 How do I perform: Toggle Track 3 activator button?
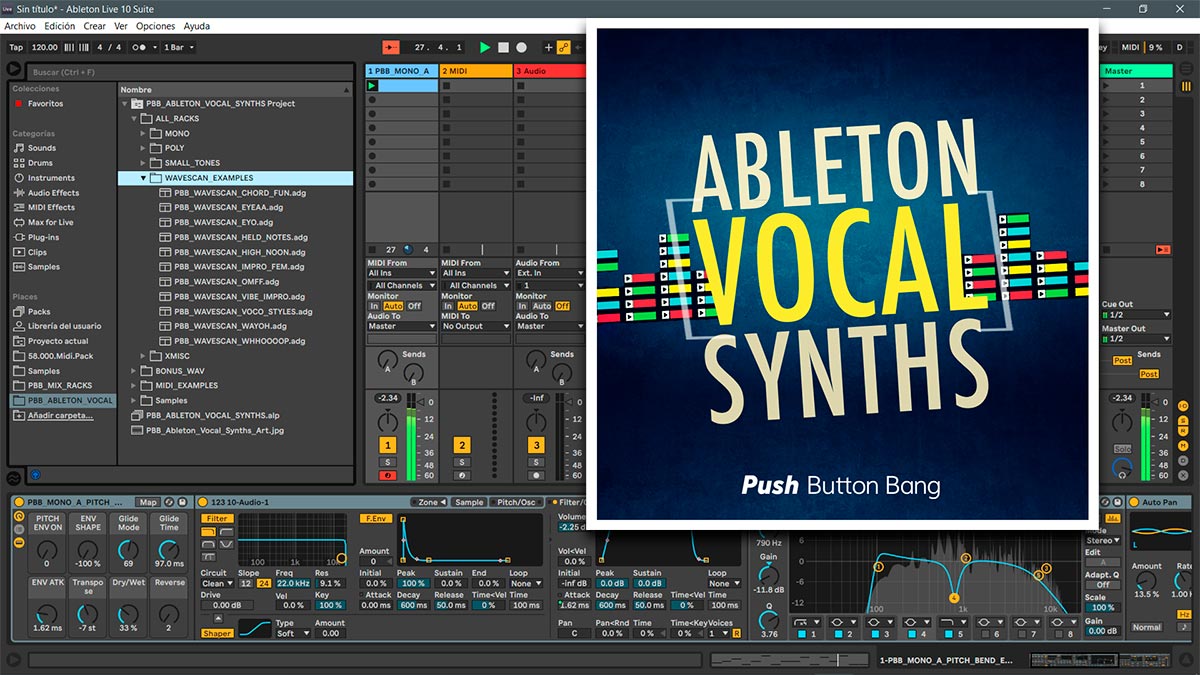536,446
